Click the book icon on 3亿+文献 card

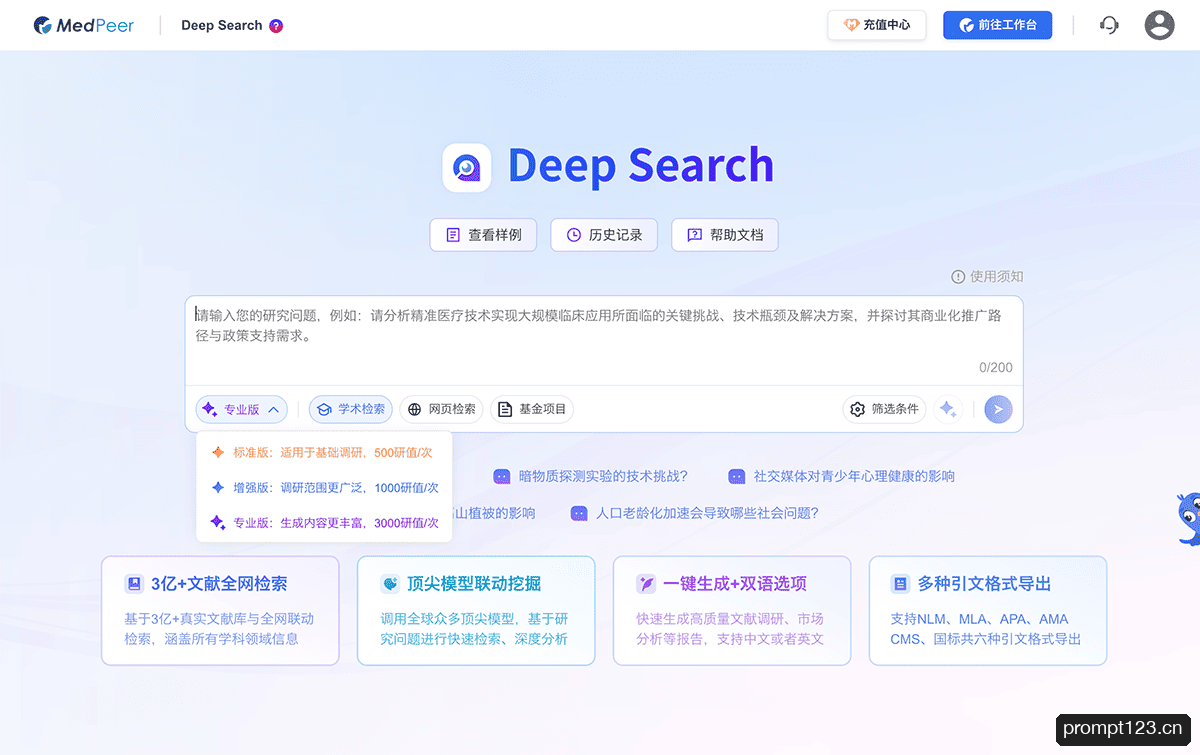click(x=134, y=584)
